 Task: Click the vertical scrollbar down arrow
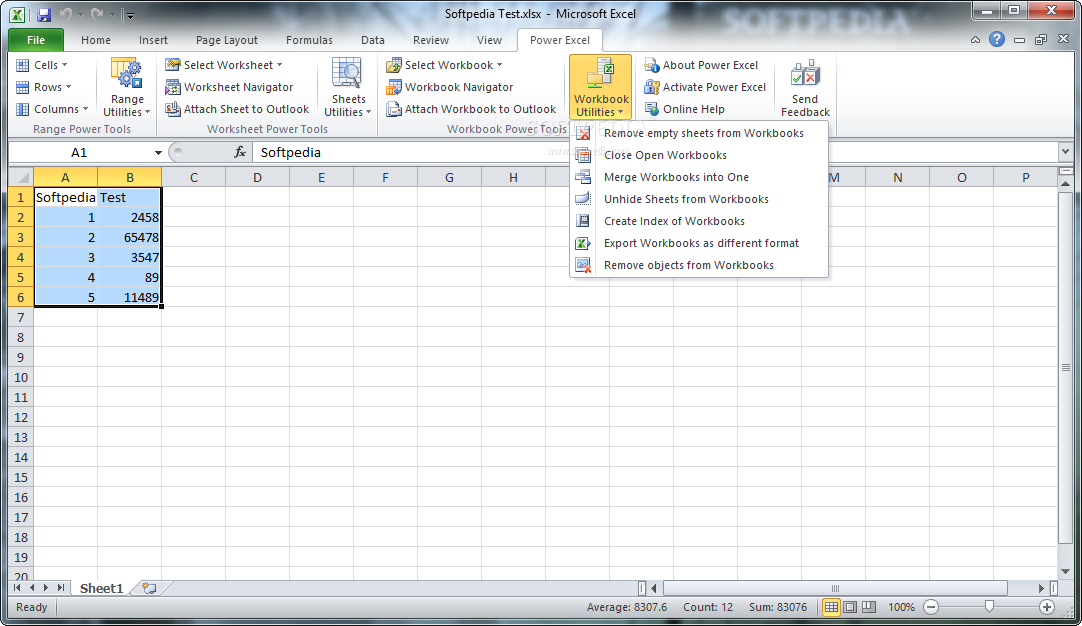(x=1065, y=571)
